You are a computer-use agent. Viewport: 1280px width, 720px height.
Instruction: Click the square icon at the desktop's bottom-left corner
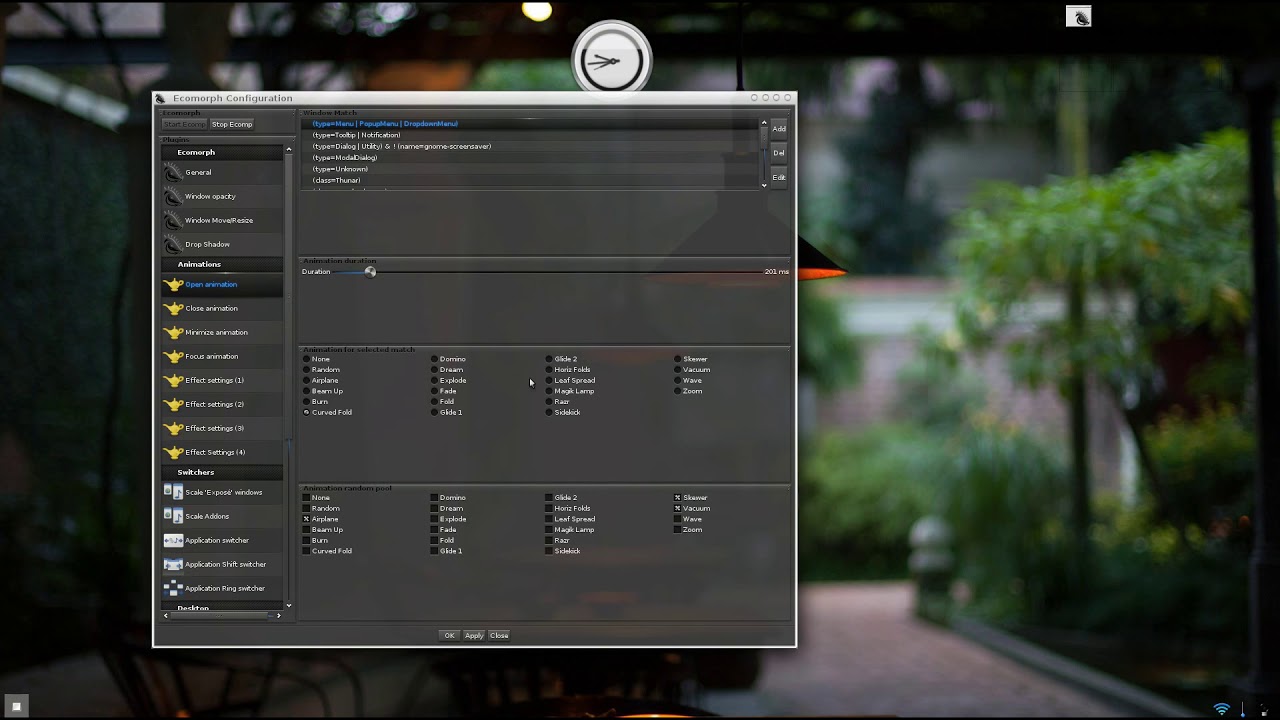pos(15,706)
